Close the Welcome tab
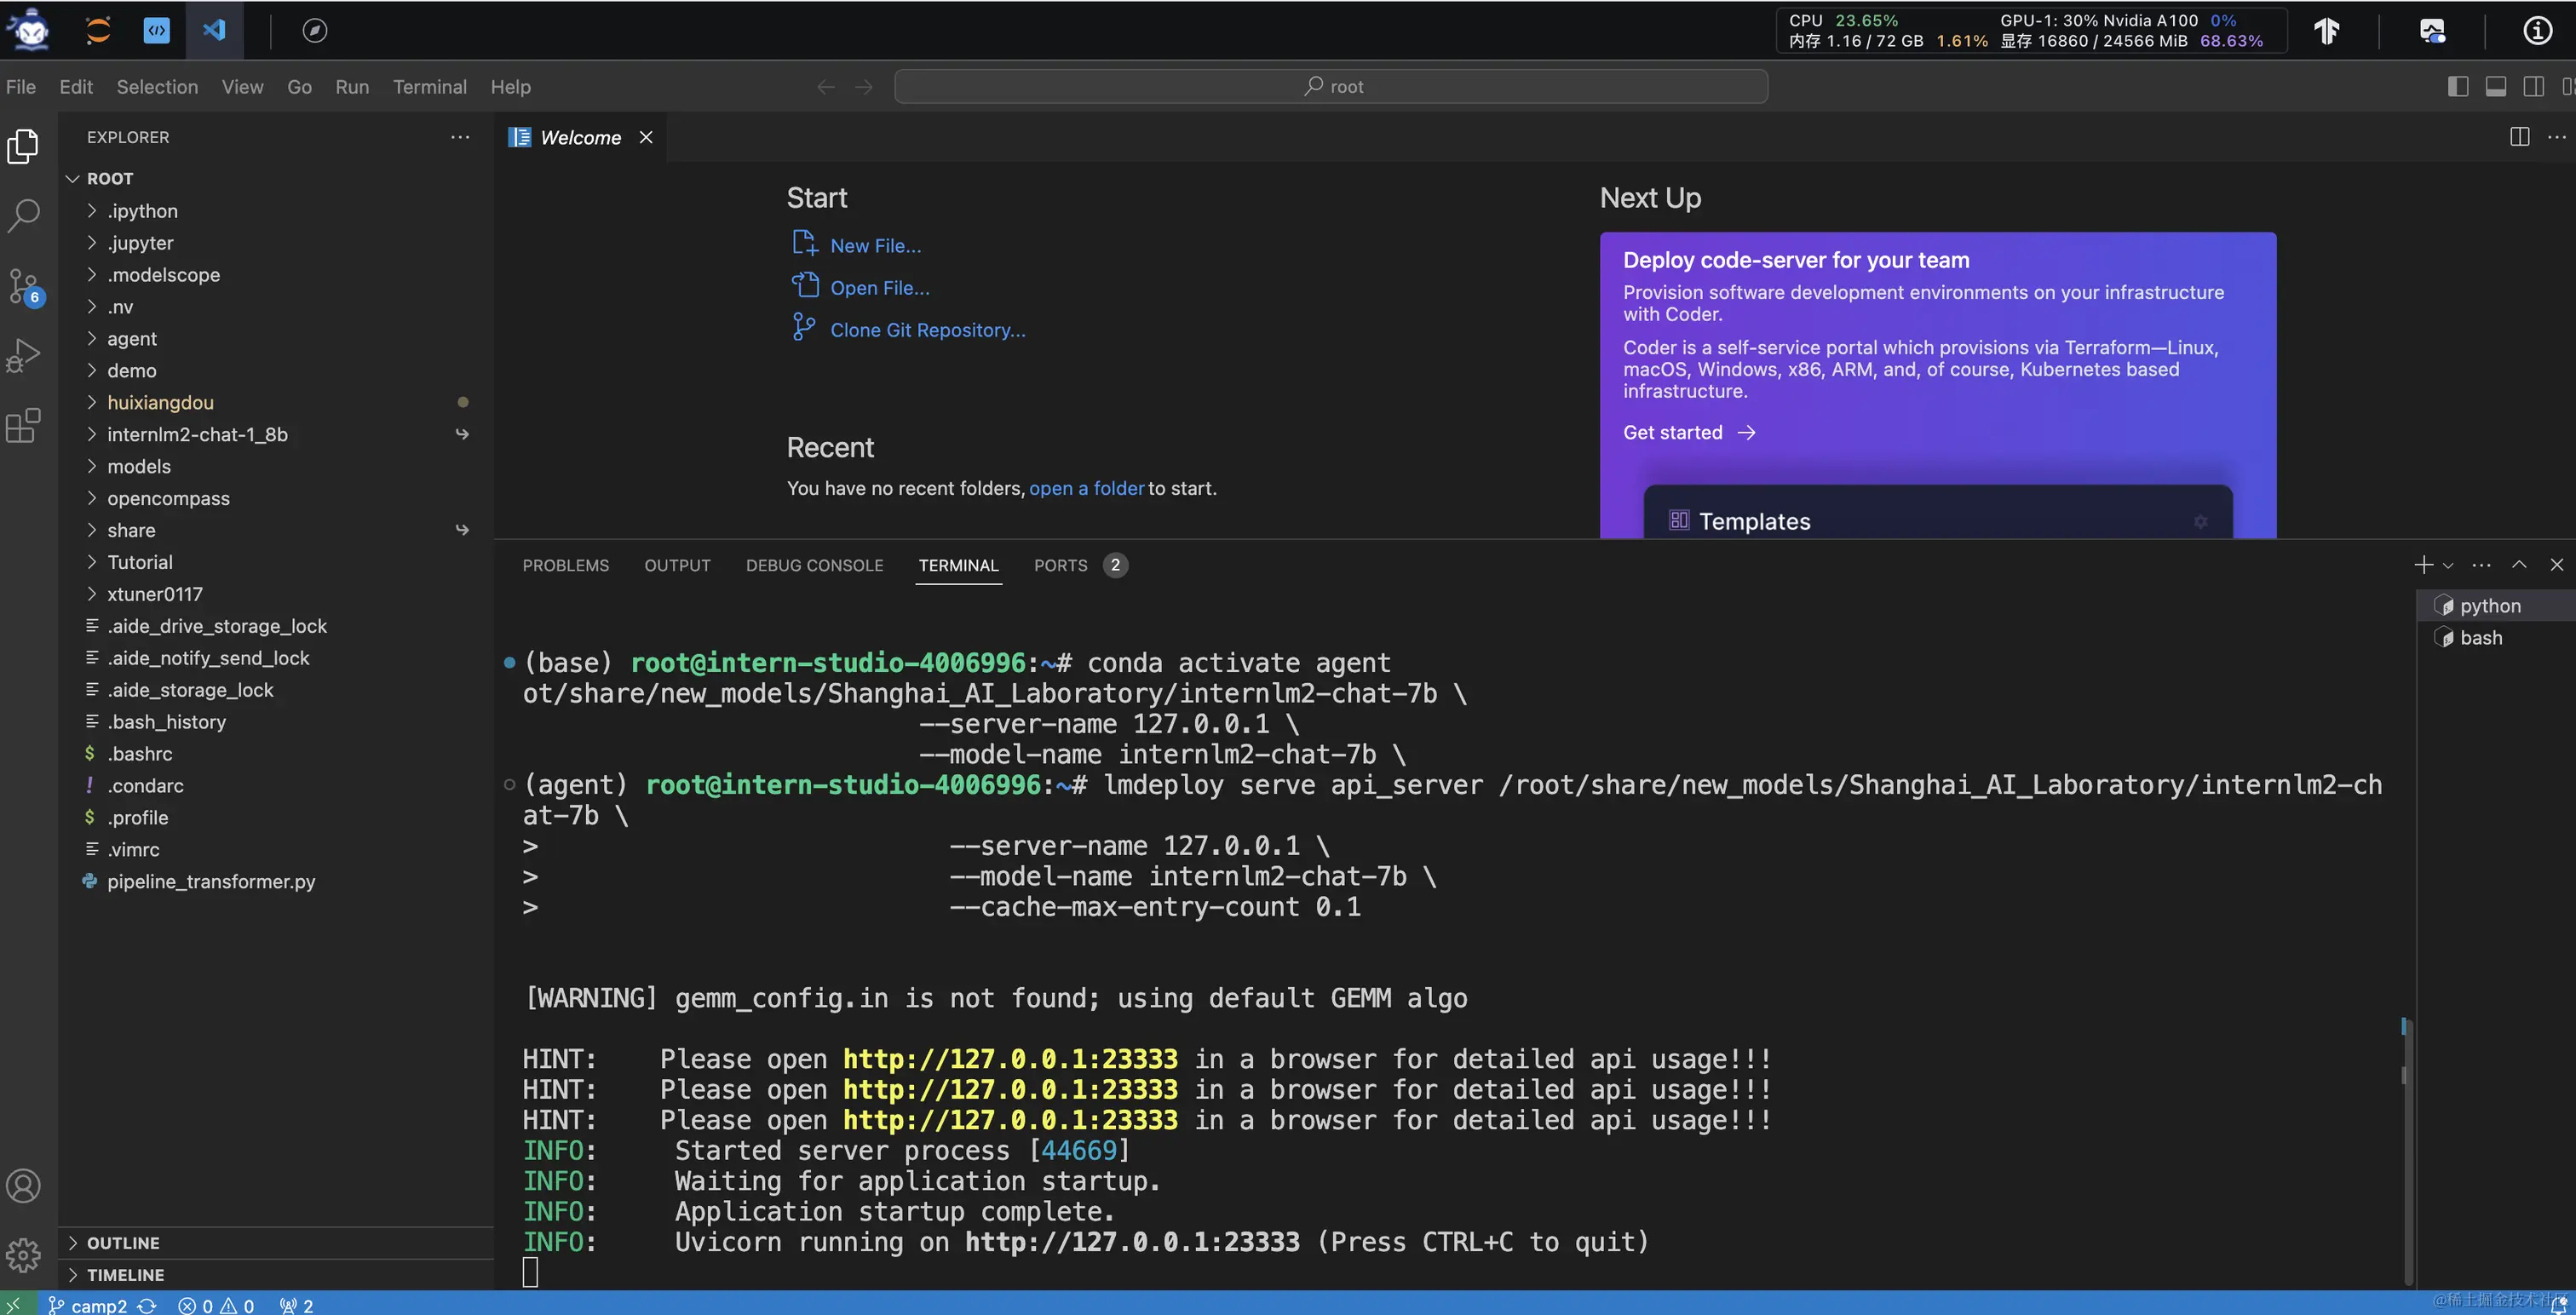Viewport: 2576px width, 1315px height. click(x=646, y=137)
